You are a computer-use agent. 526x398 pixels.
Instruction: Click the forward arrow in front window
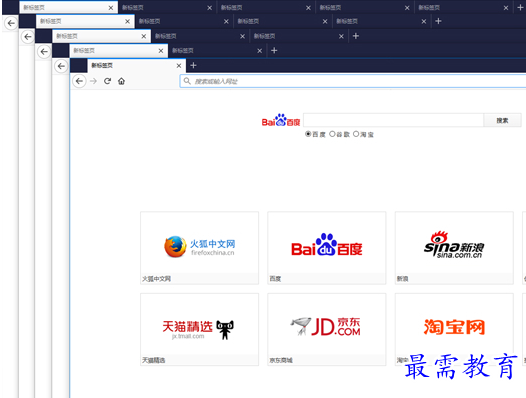[94, 81]
